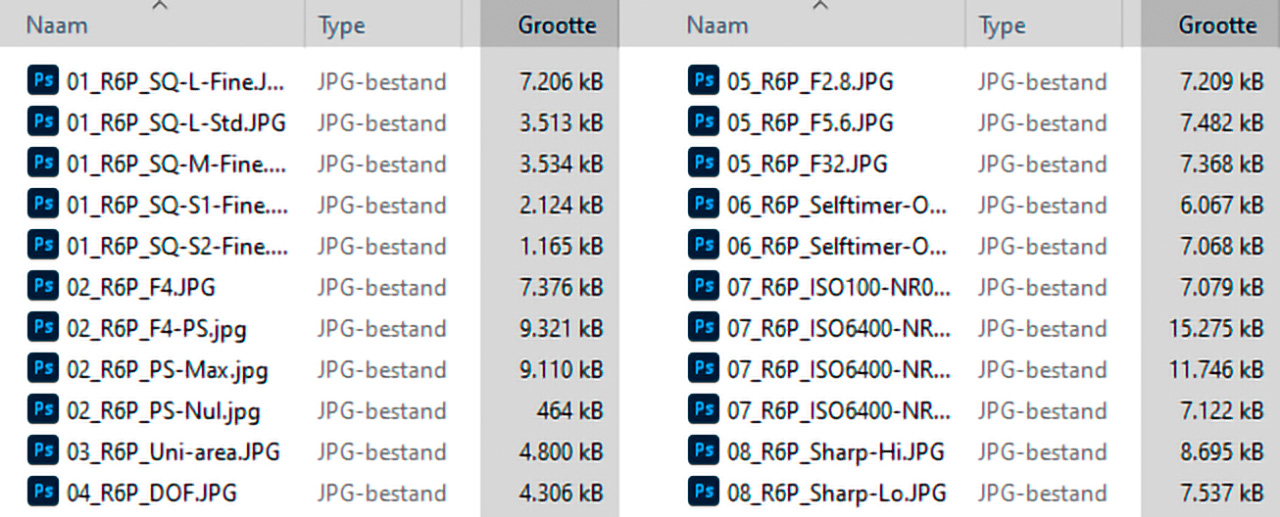Sort right list by Grootte column
Viewport: 1280px width, 517px height.
pyautogui.click(x=1216, y=26)
